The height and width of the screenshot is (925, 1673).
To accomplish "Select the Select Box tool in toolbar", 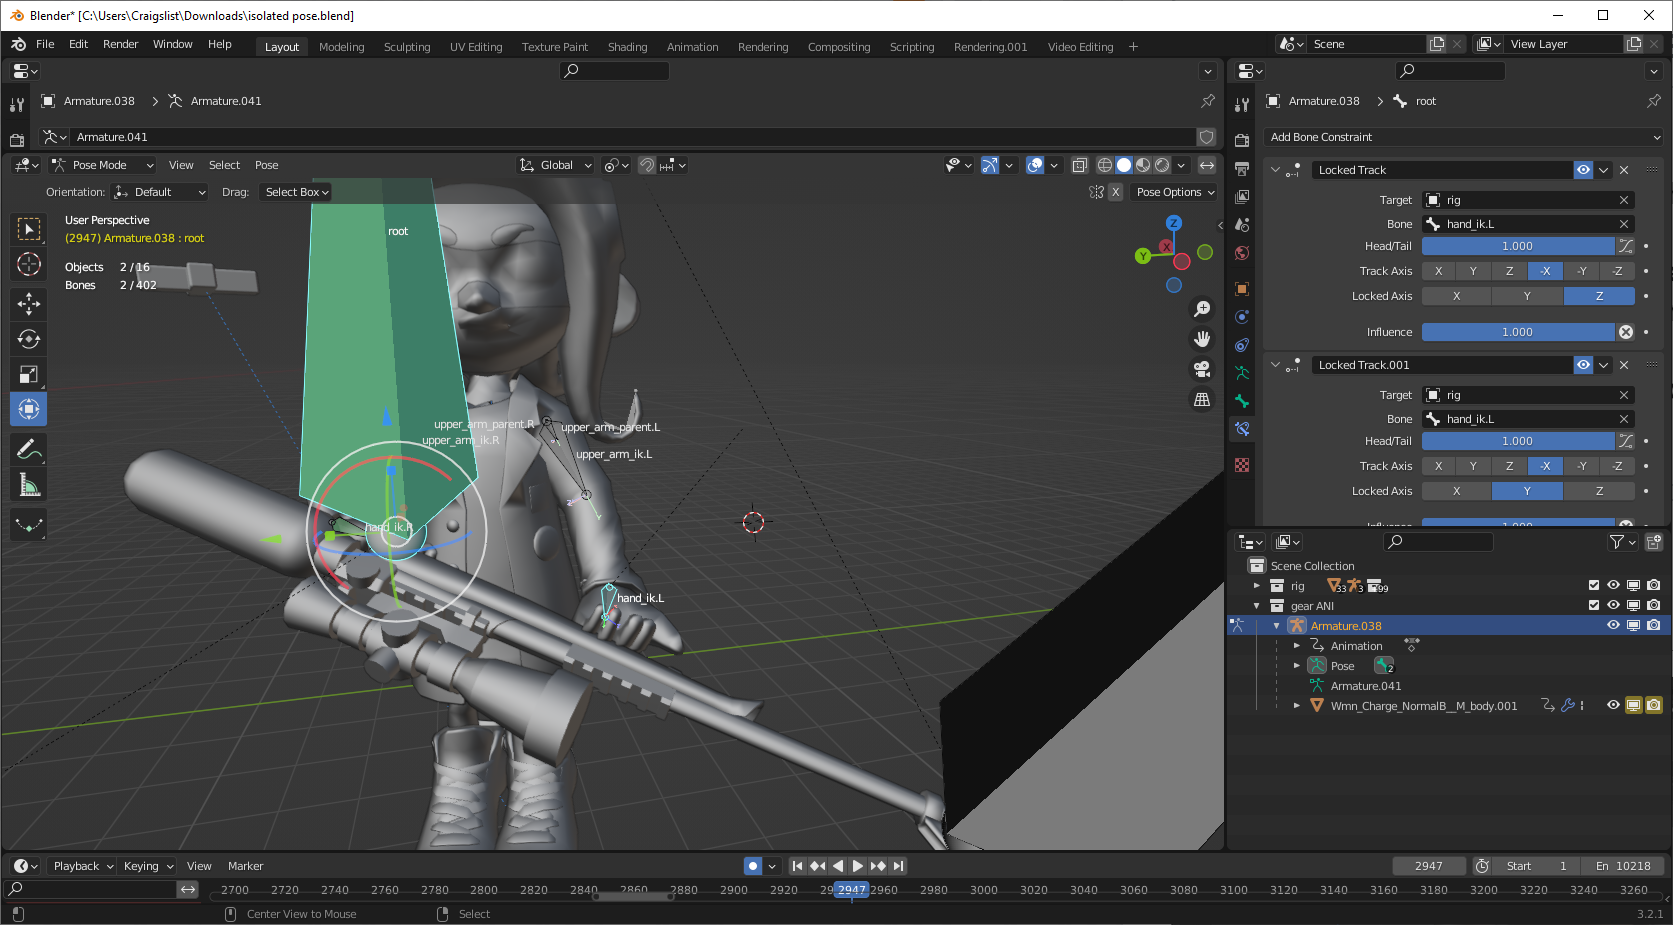I will click(29, 229).
